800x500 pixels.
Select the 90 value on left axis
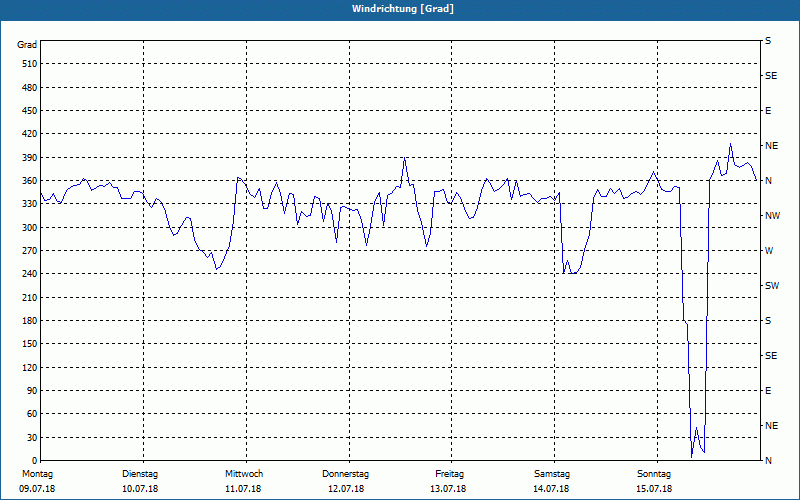(32, 391)
